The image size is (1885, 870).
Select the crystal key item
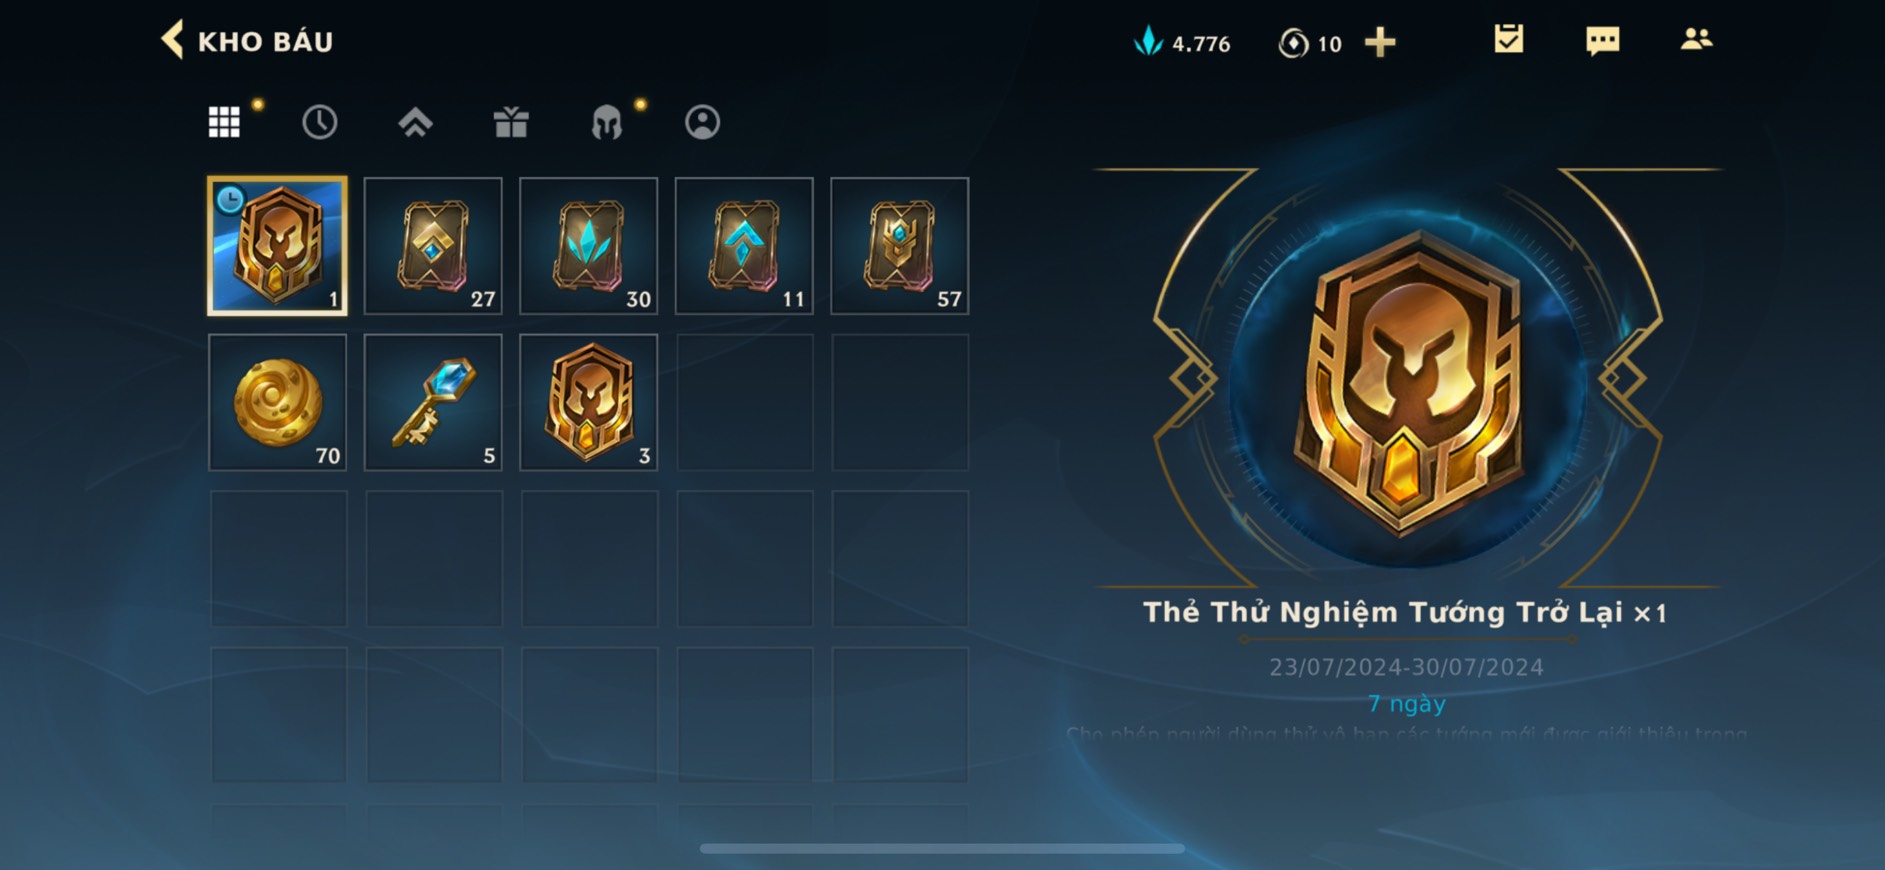point(433,402)
